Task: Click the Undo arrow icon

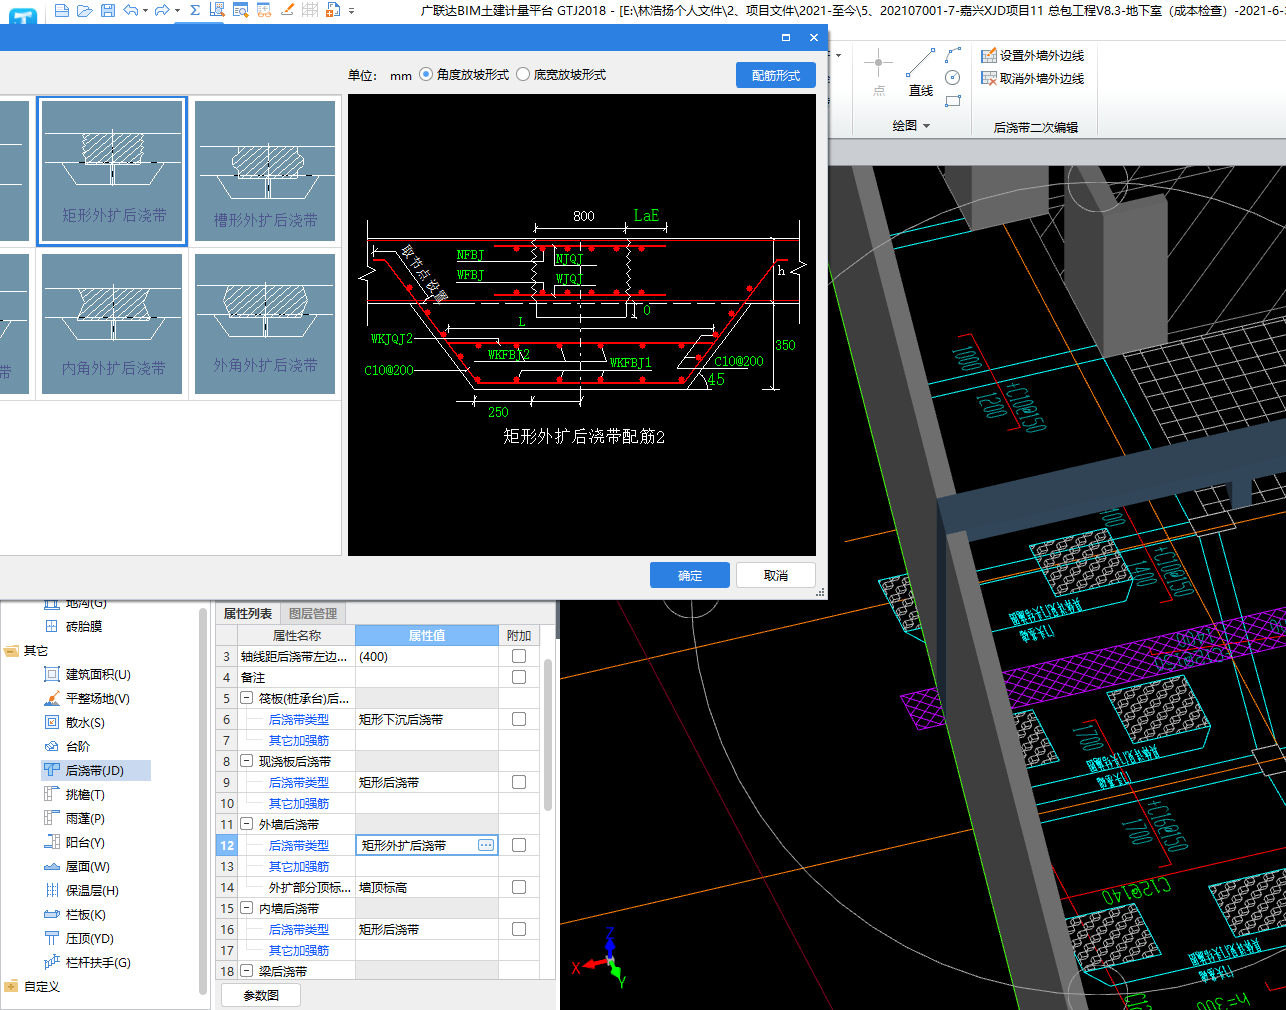Action: (131, 10)
